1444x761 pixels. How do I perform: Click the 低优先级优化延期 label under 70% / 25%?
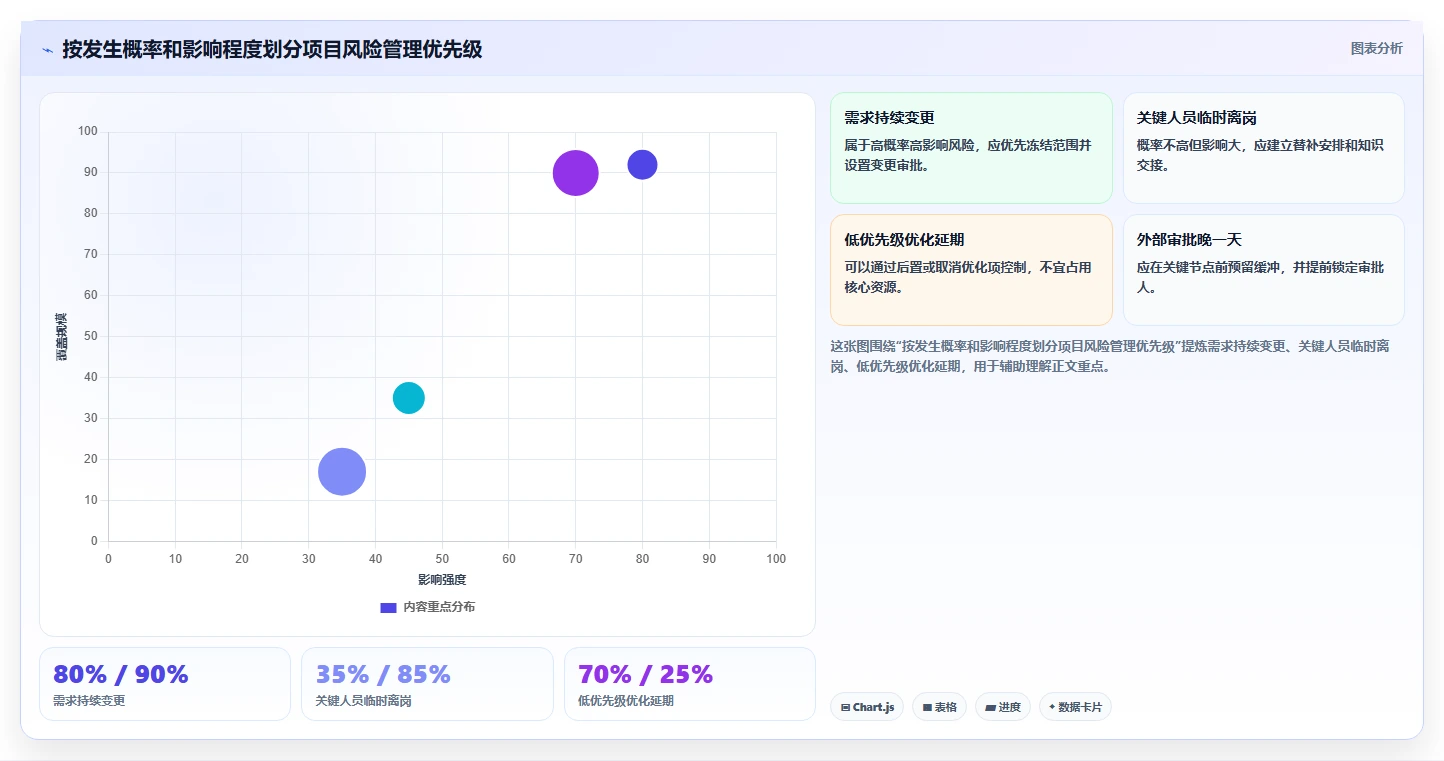click(626, 701)
